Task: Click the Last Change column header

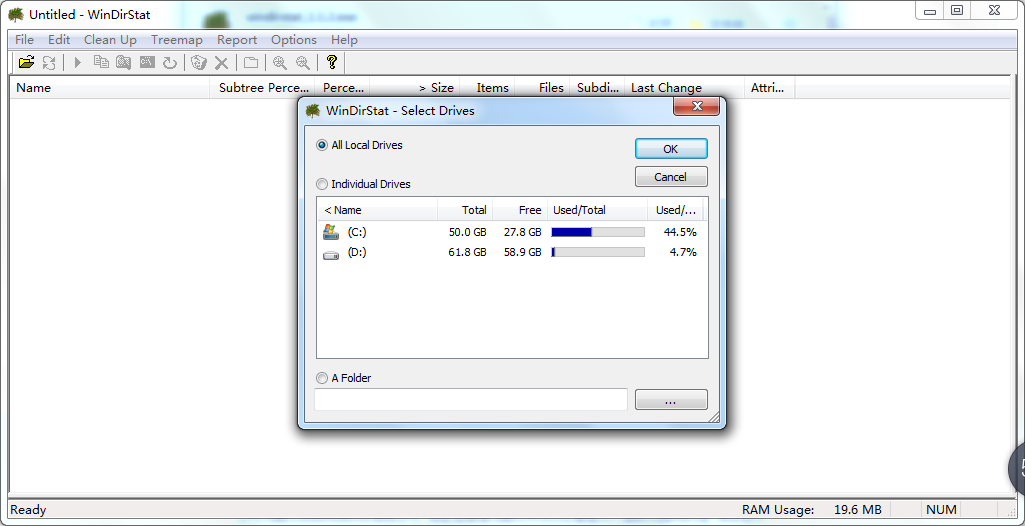Action: [x=684, y=88]
